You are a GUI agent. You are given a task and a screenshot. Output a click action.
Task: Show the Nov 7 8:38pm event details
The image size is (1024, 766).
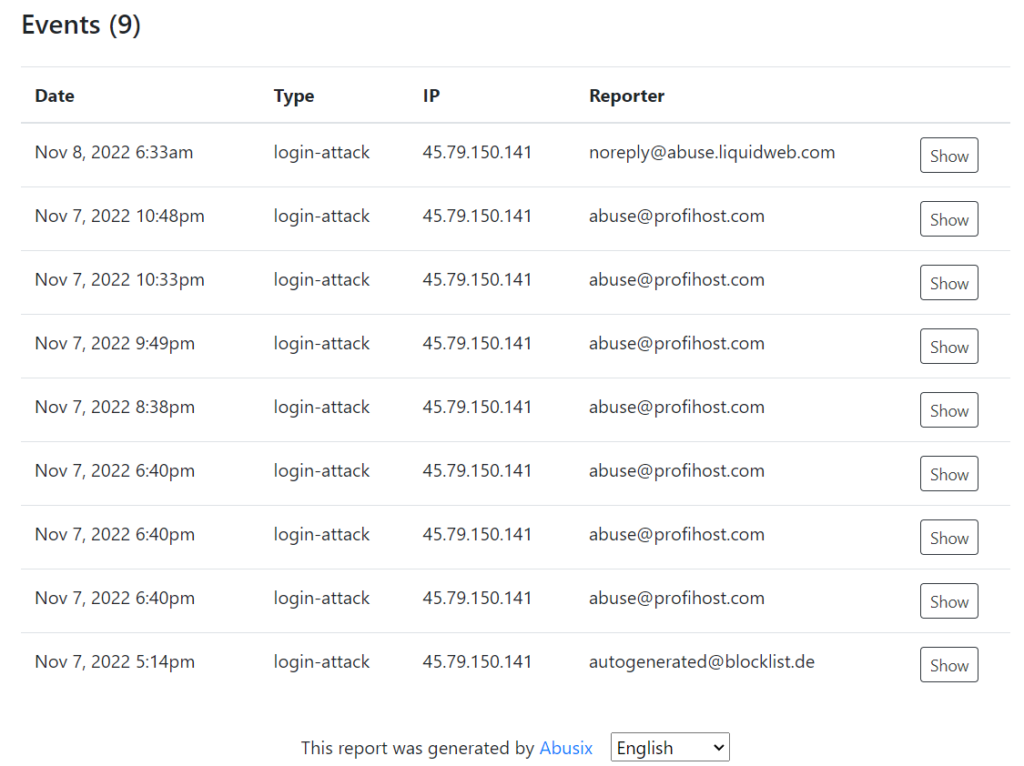(x=948, y=410)
